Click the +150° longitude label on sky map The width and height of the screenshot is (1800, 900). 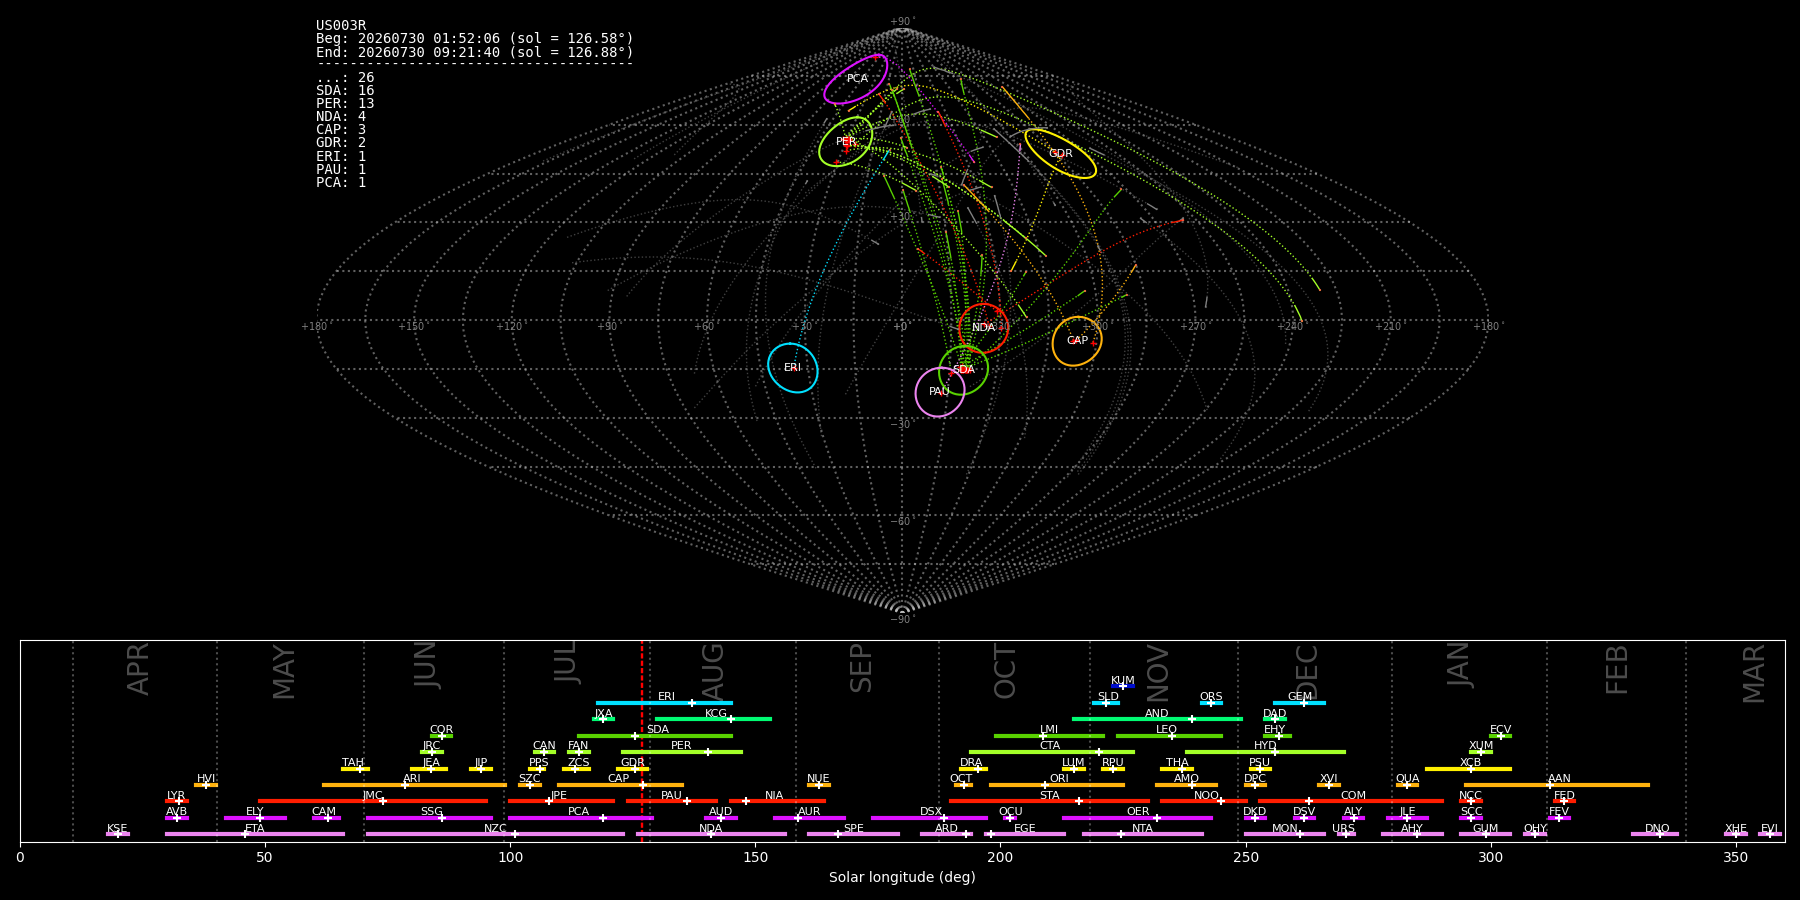tap(411, 327)
